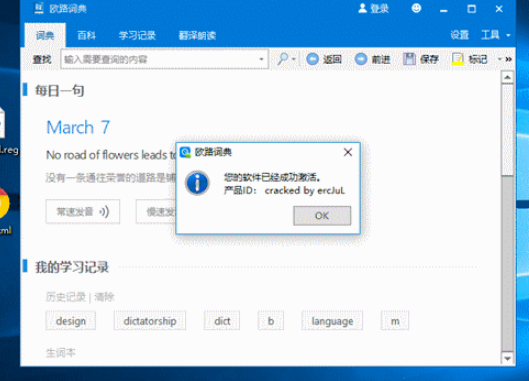
Task: Click 清除 to clear history
Action: coord(104,297)
